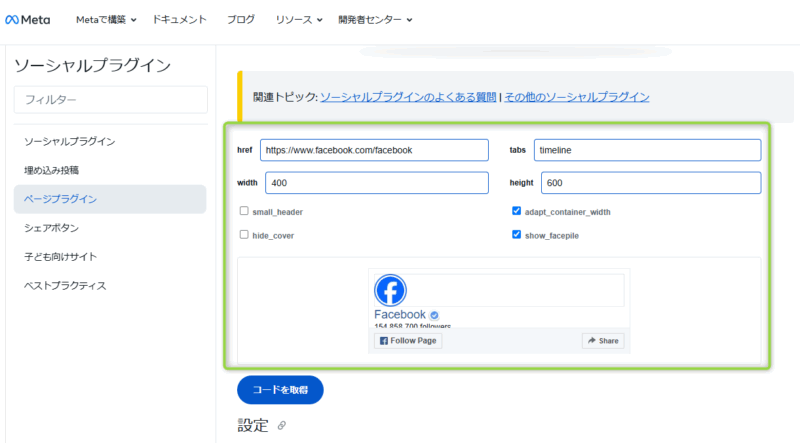Click the anchor link icon beside 設定
Image resolution: width=800 pixels, height=443 pixels.
282,425
